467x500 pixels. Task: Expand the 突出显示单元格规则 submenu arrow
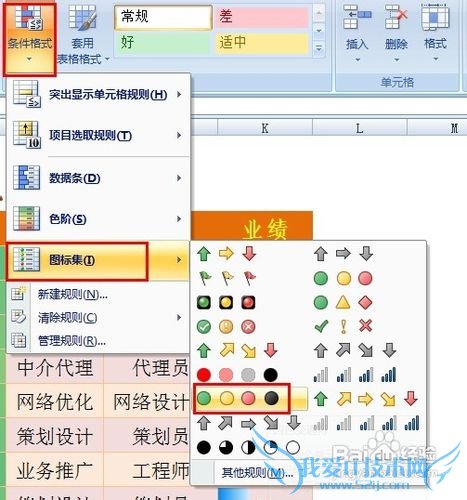(x=179, y=94)
